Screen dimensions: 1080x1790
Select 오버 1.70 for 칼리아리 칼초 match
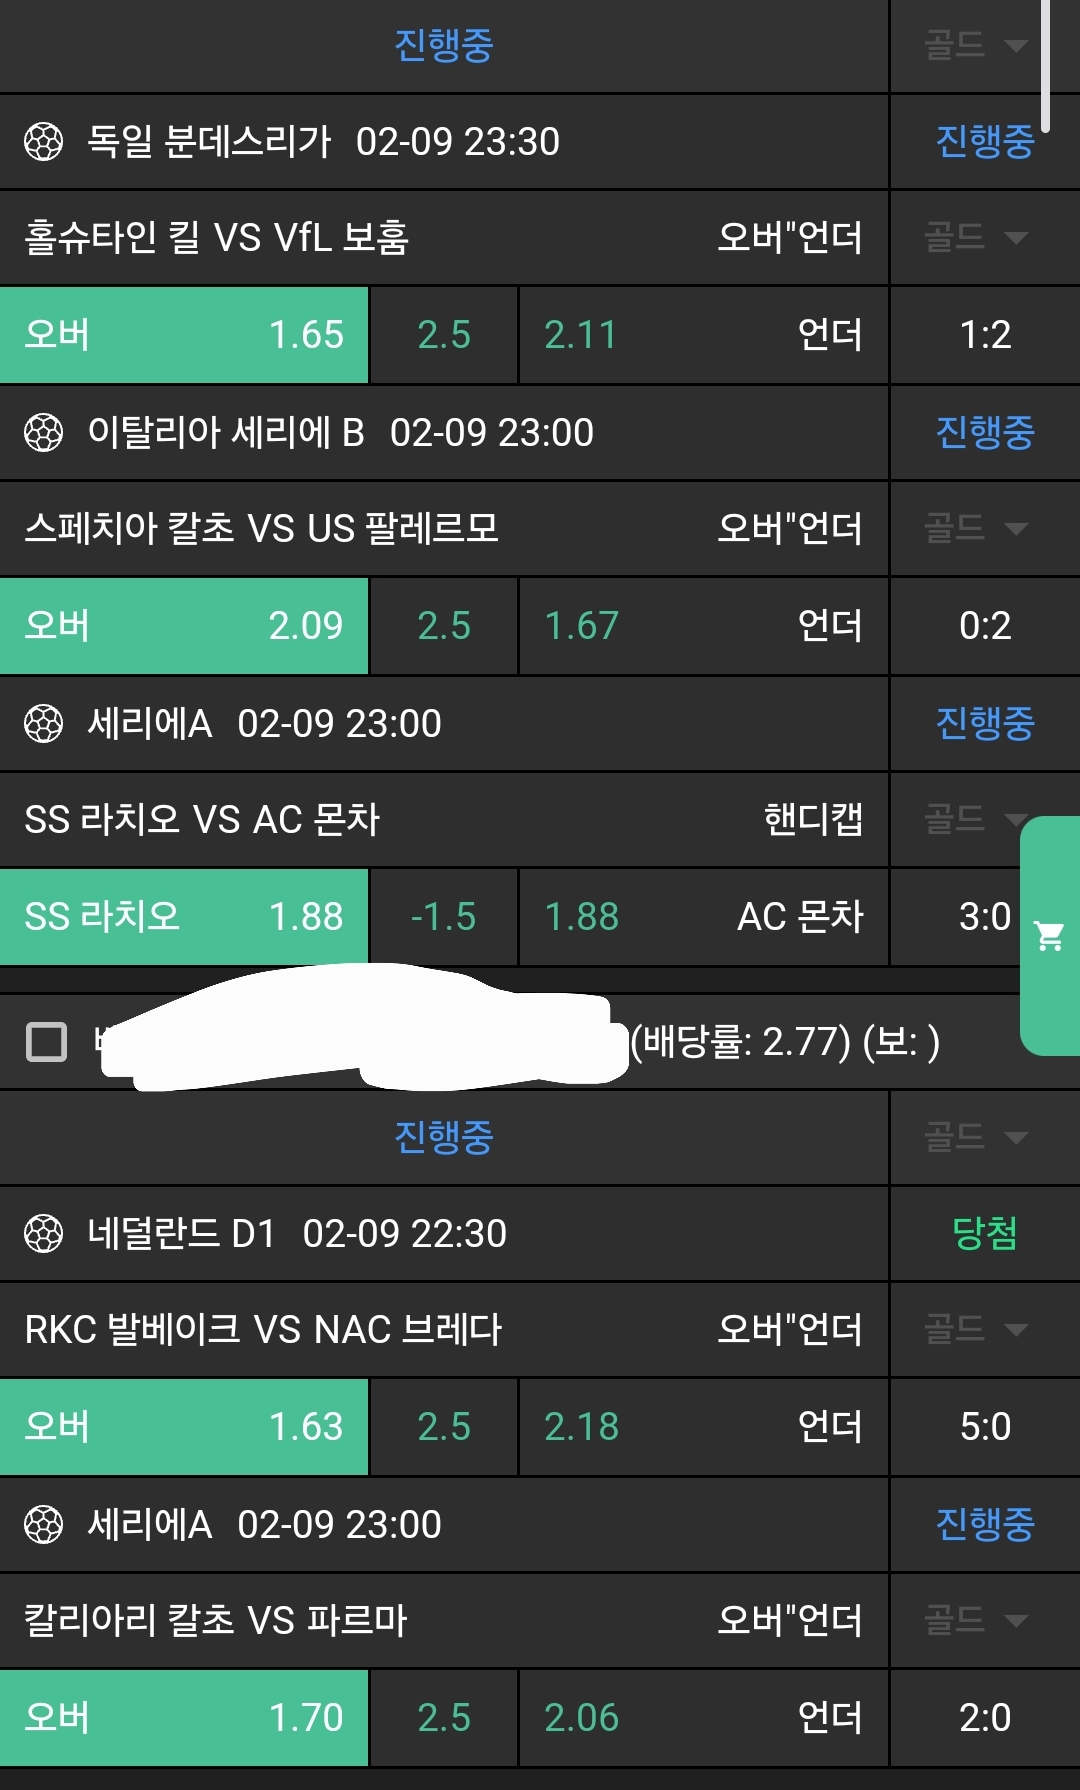(184, 1718)
